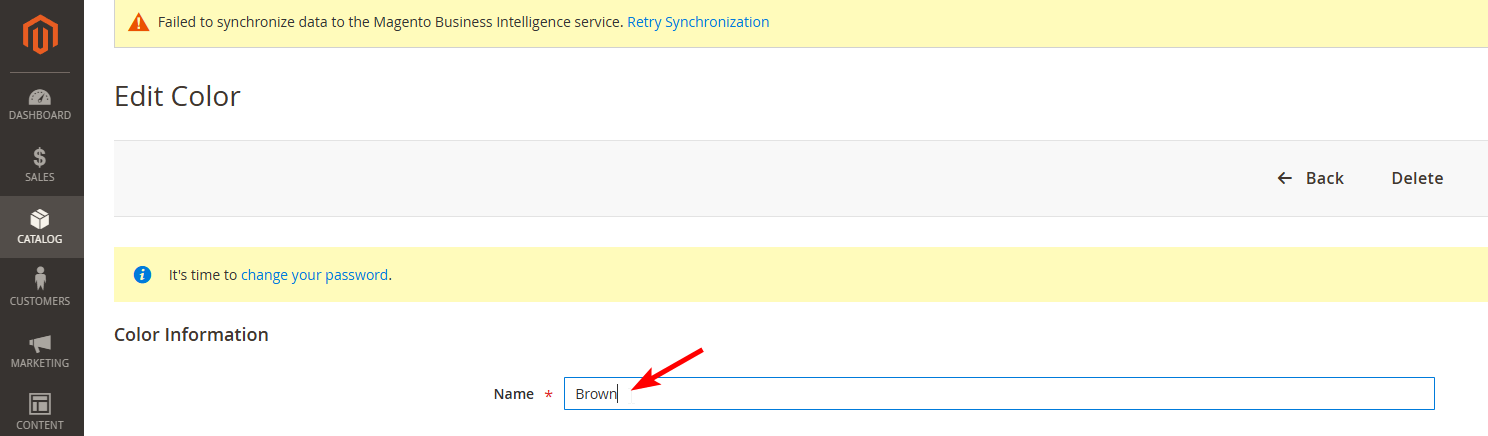Go Back using the arrow button
1488x436 pixels.
coord(1310,178)
